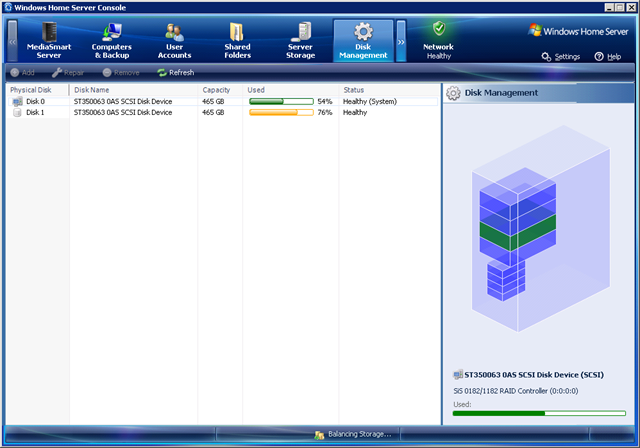The width and height of the screenshot is (640, 448).
Task: Click the Disk 0 system disk icon
Action: (17, 101)
